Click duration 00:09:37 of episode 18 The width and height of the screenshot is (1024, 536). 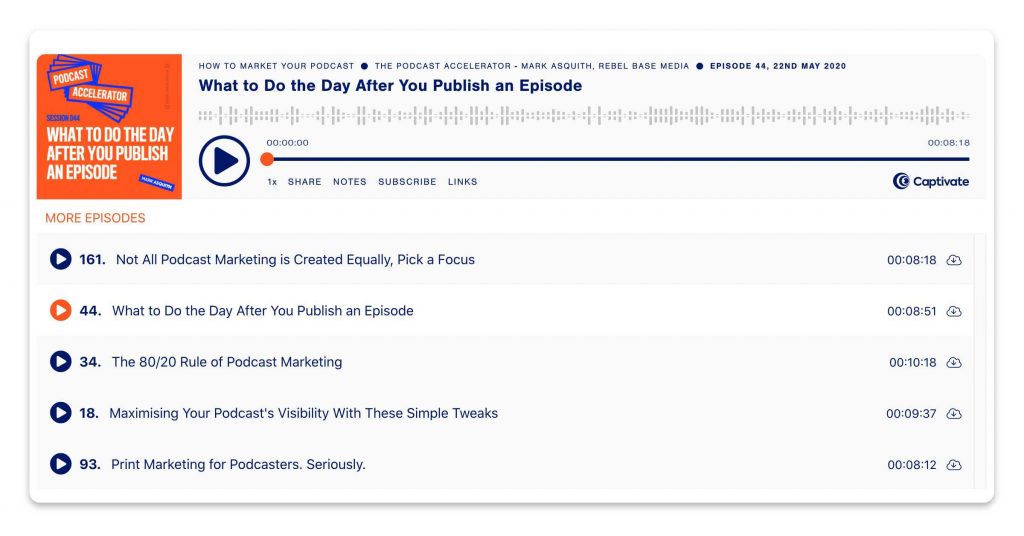coord(911,414)
